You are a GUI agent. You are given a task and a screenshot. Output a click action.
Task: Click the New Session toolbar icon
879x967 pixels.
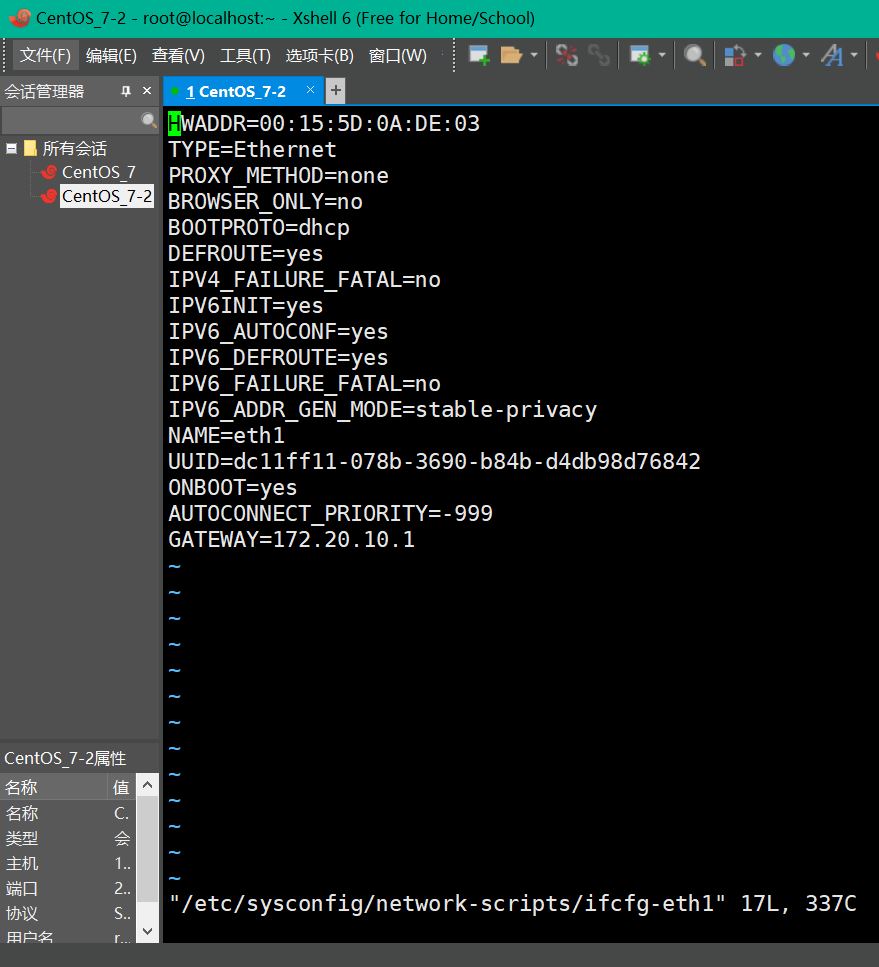(x=479, y=56)
